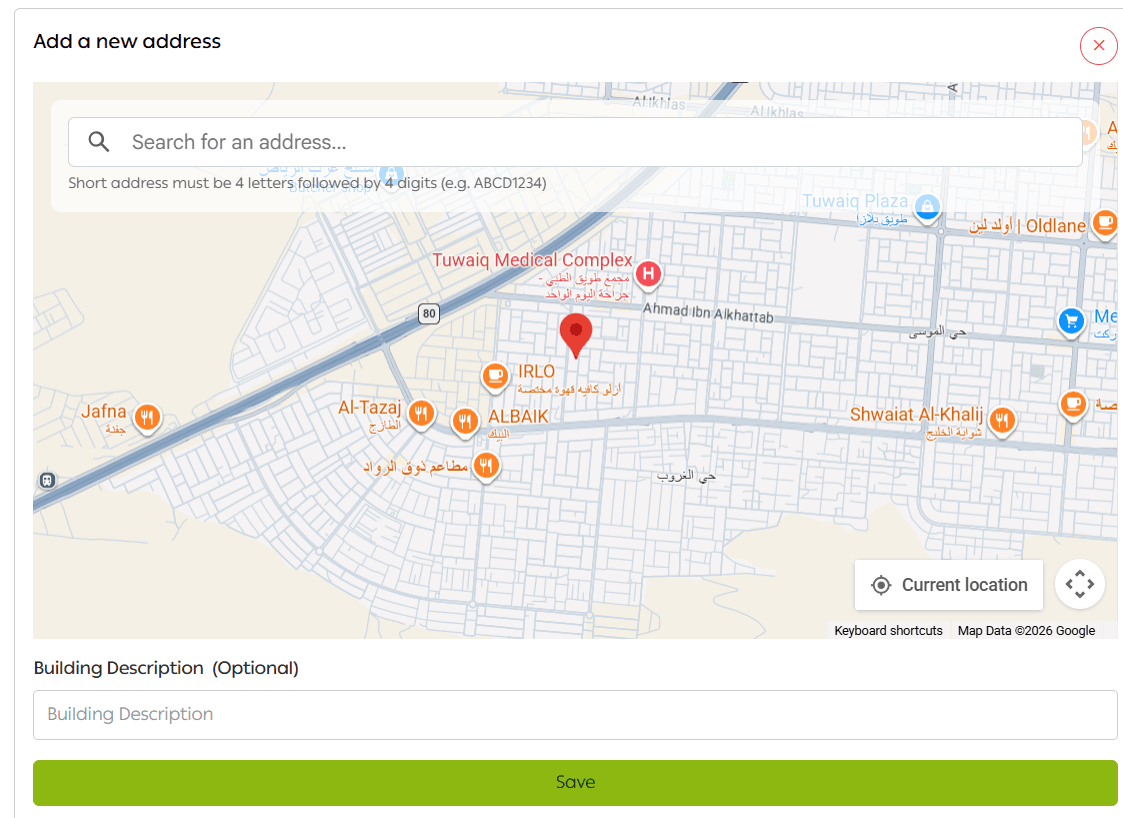Open the map camera pan controls
The width and height of the screenshot is (1123, 818).
(1079, 584)
